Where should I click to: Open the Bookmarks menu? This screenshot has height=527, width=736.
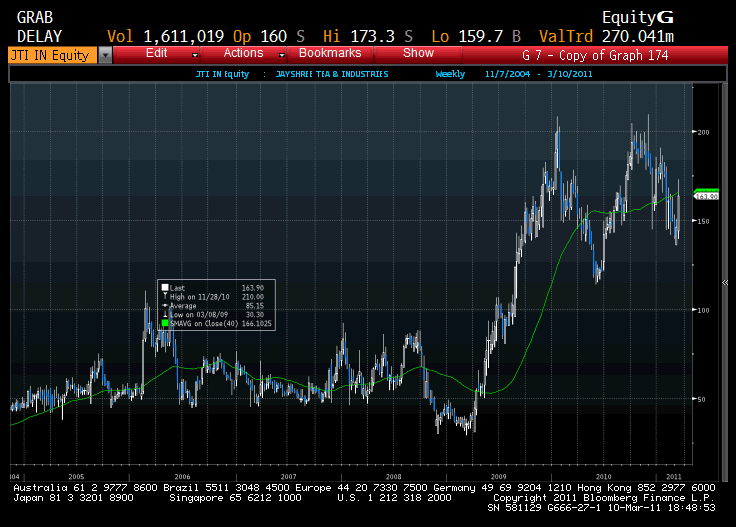click(x=330, y=53)
